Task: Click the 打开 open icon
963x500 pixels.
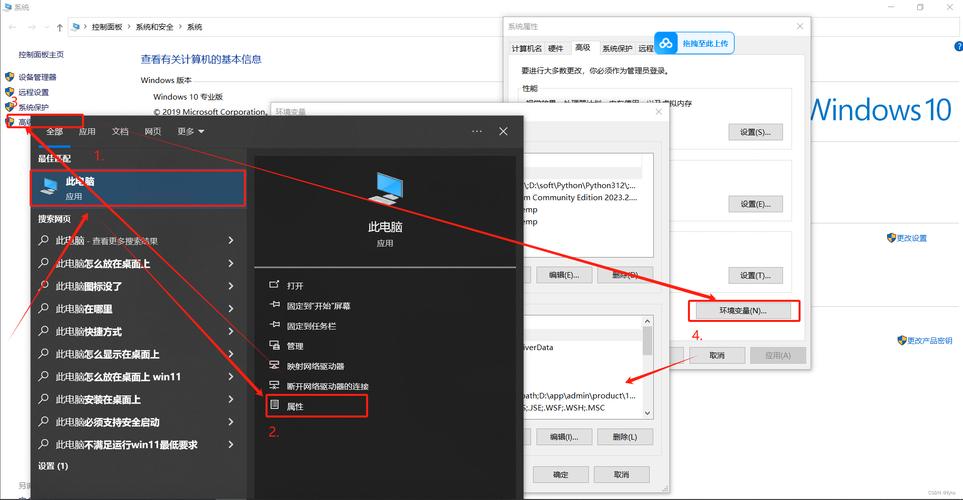Action: (x=275, y=285)
